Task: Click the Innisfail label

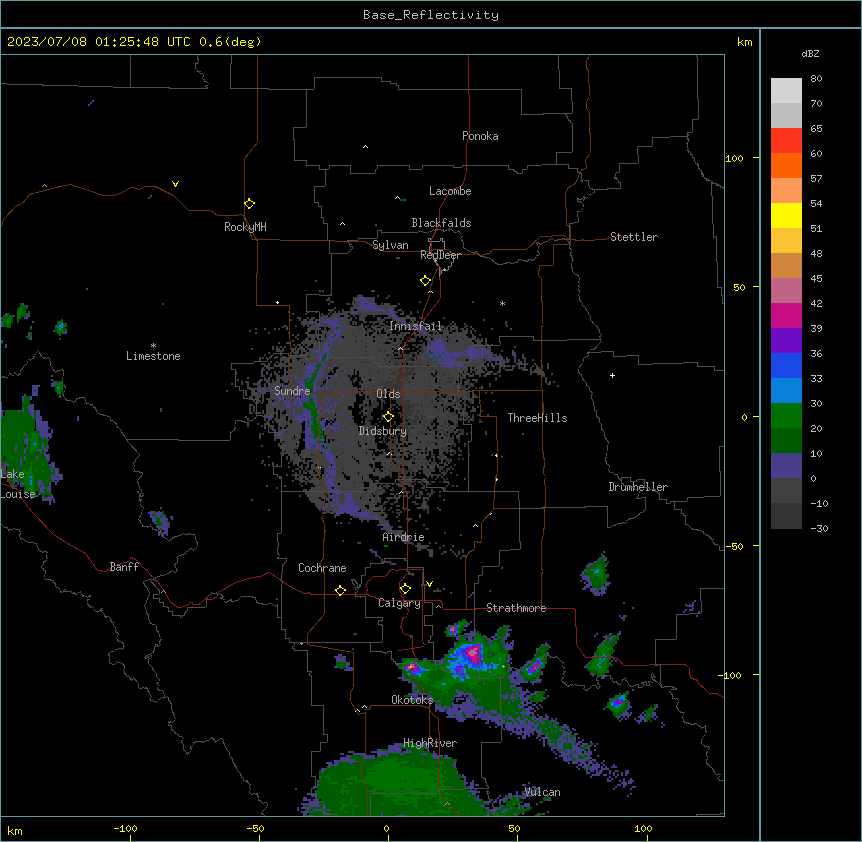Action: pos(416,326)
